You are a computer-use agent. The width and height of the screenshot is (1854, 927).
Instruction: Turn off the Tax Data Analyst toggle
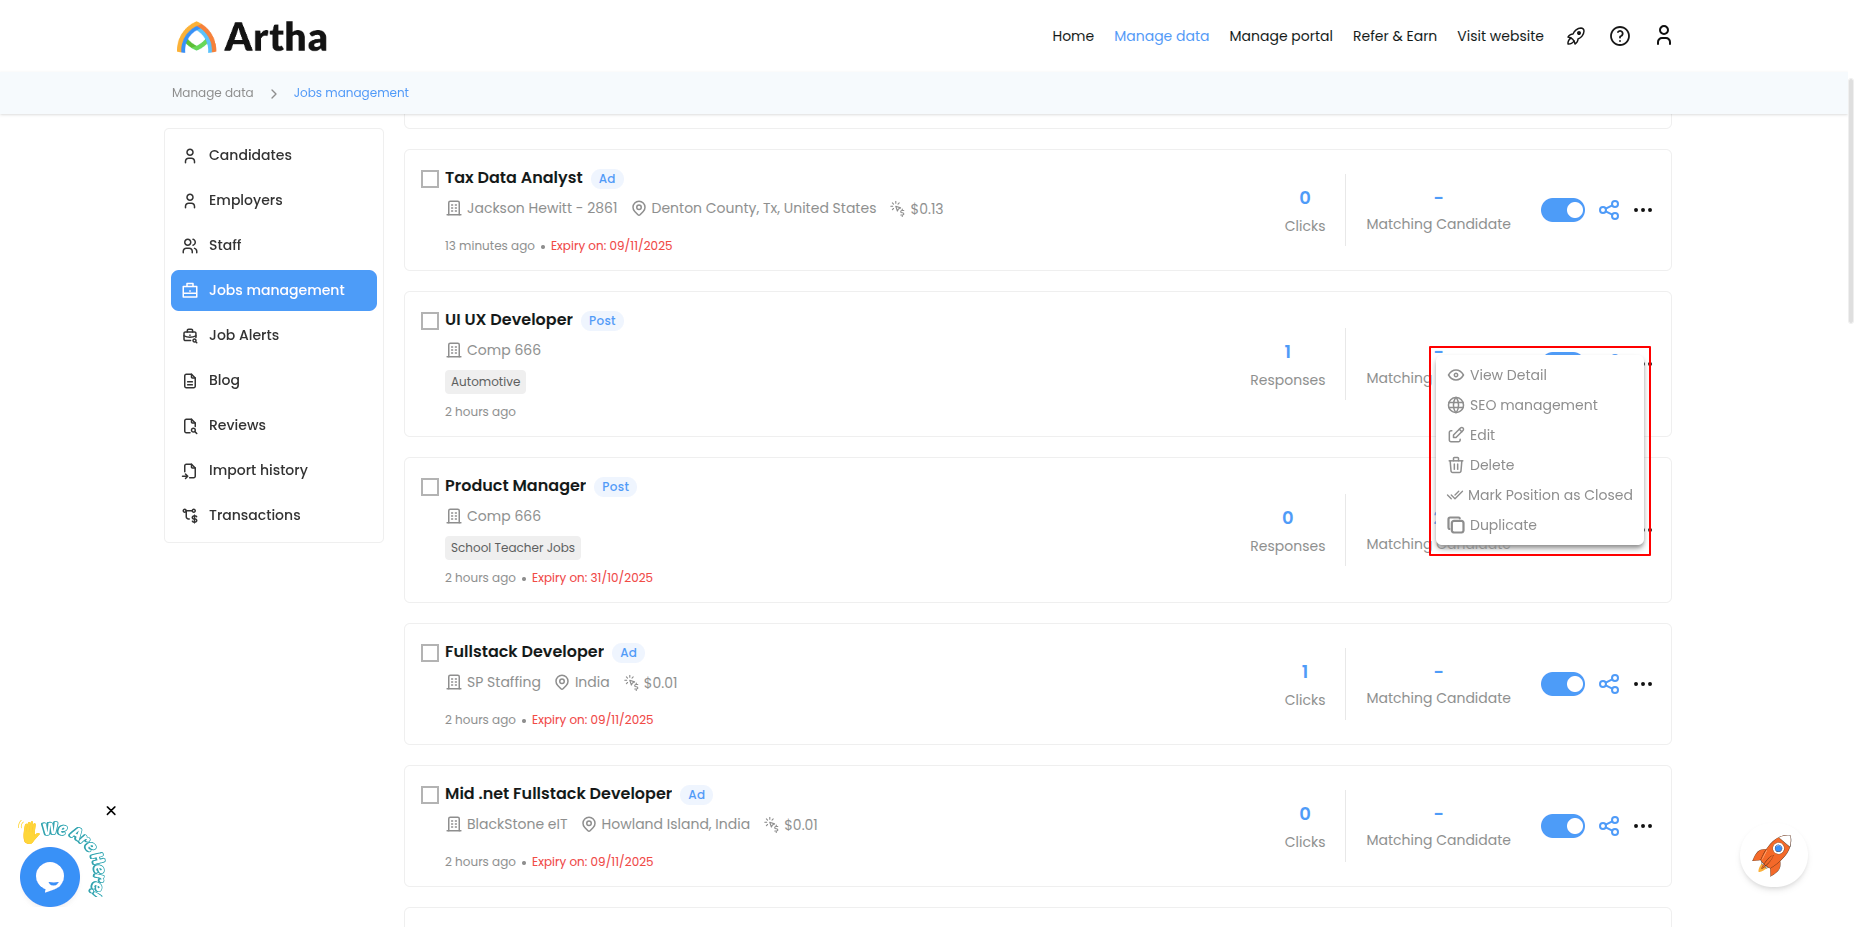coord(1562,210)
